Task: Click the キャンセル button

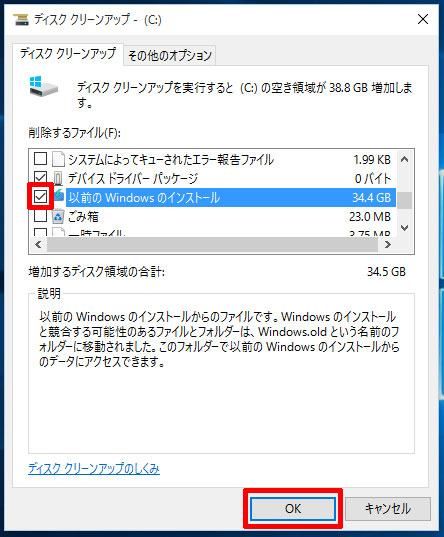Action: click(x=387, y=509)
